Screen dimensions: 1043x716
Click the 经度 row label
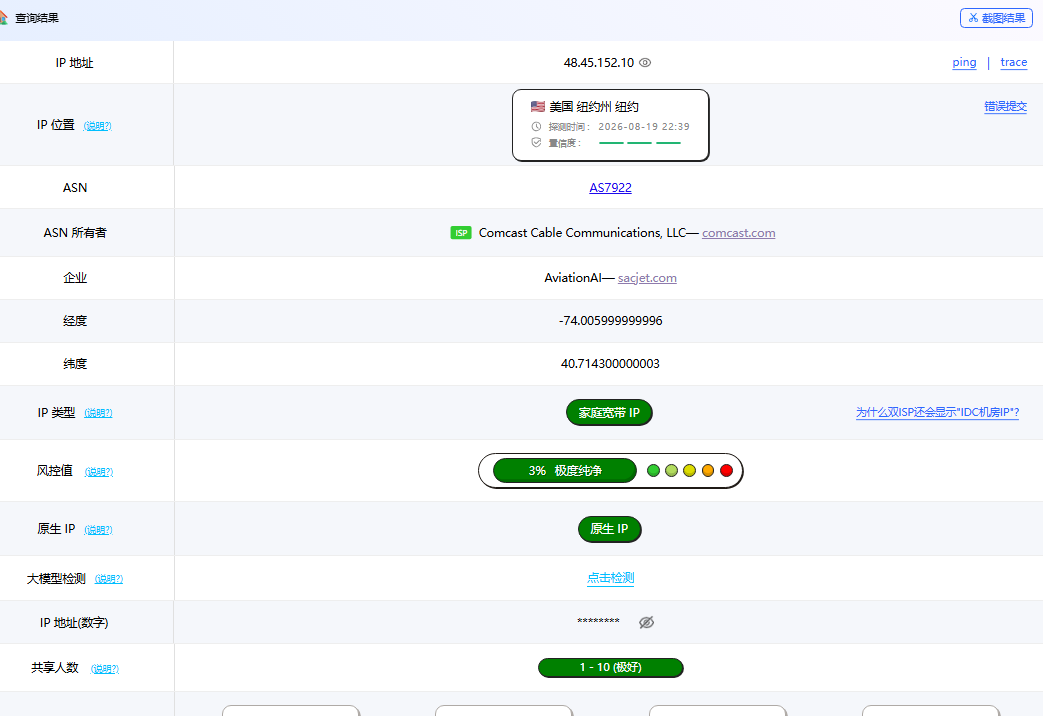tap(74, 321)
